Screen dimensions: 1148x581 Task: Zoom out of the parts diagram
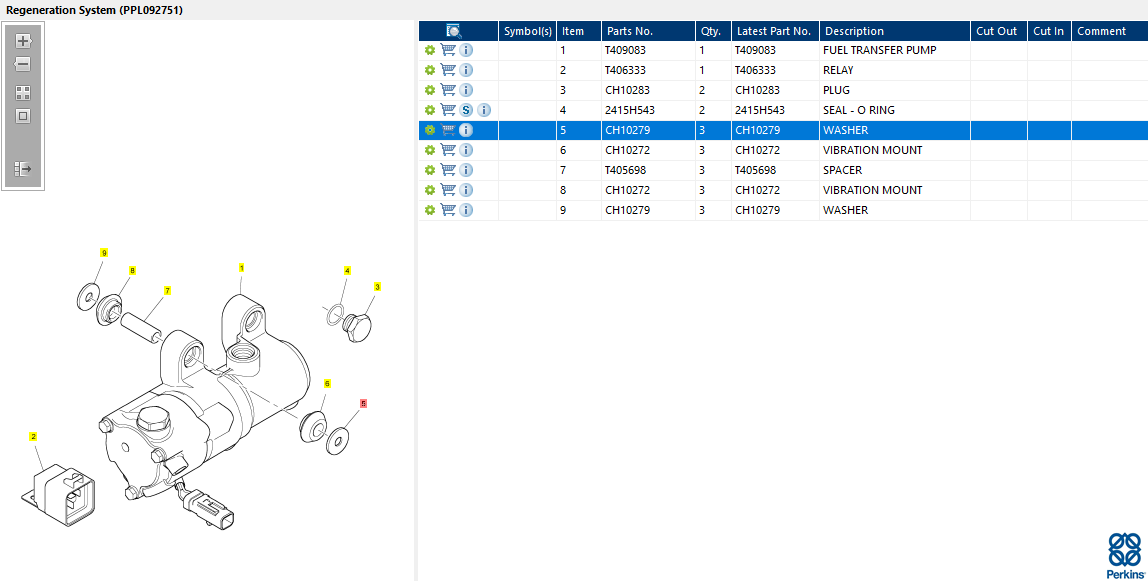(23, 64)
